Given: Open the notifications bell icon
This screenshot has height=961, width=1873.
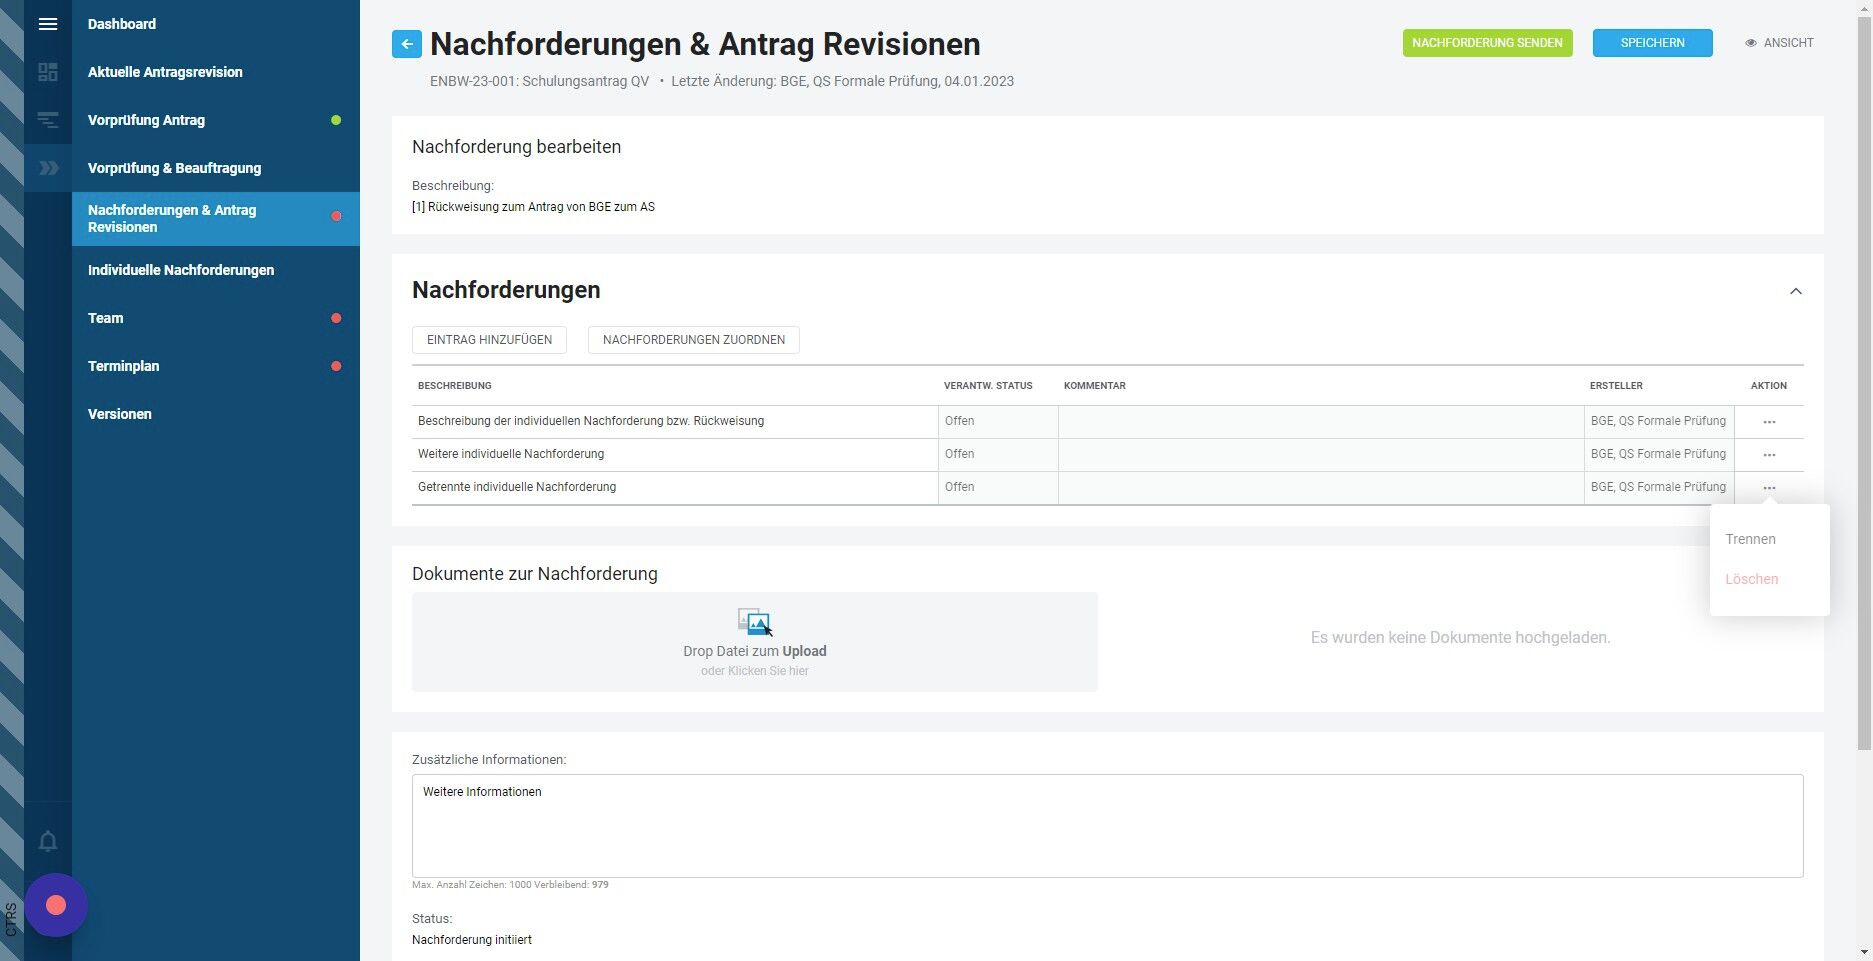Looking at the screenshot, I should click(47, 841).
